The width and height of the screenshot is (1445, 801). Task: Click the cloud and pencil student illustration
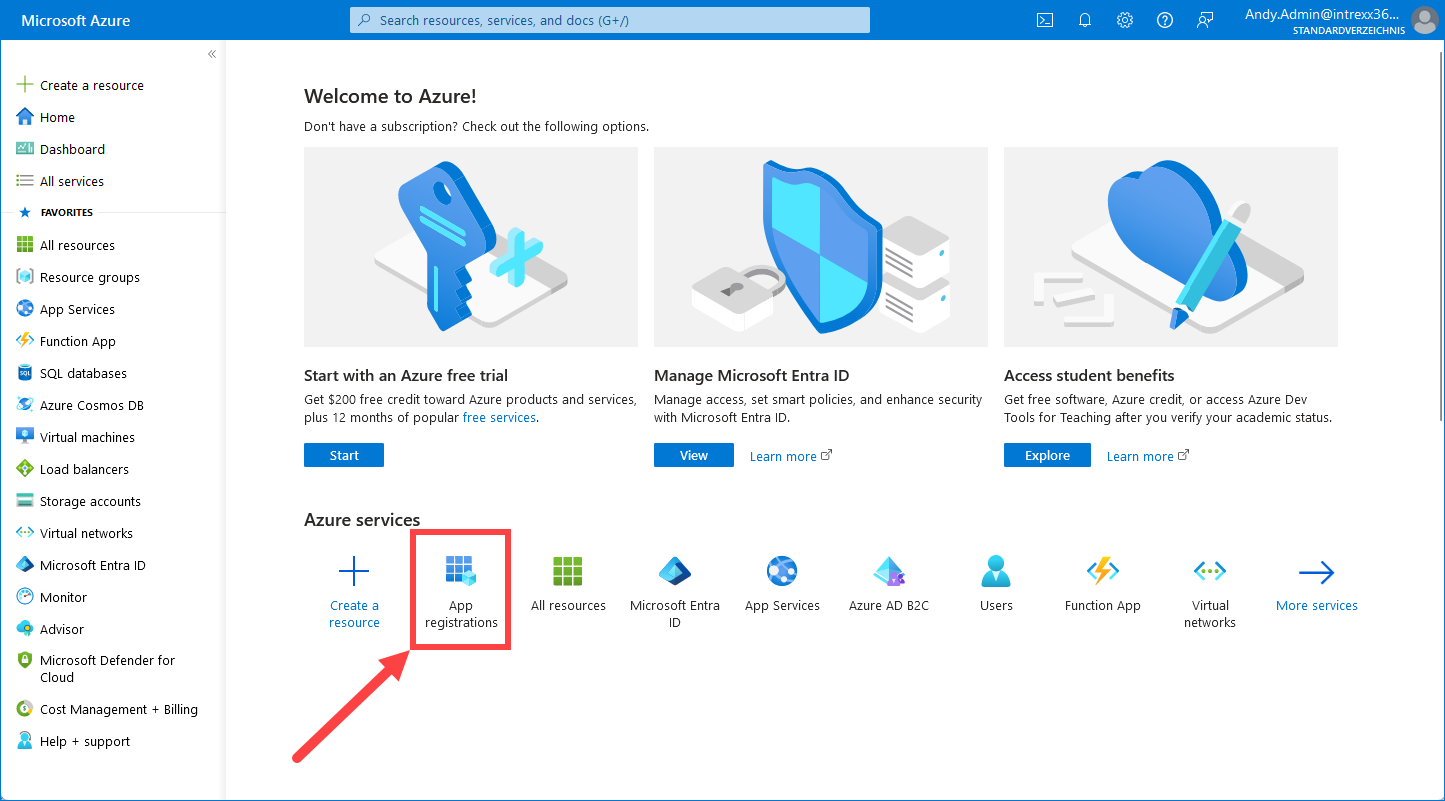click(x=1171, y=247)
